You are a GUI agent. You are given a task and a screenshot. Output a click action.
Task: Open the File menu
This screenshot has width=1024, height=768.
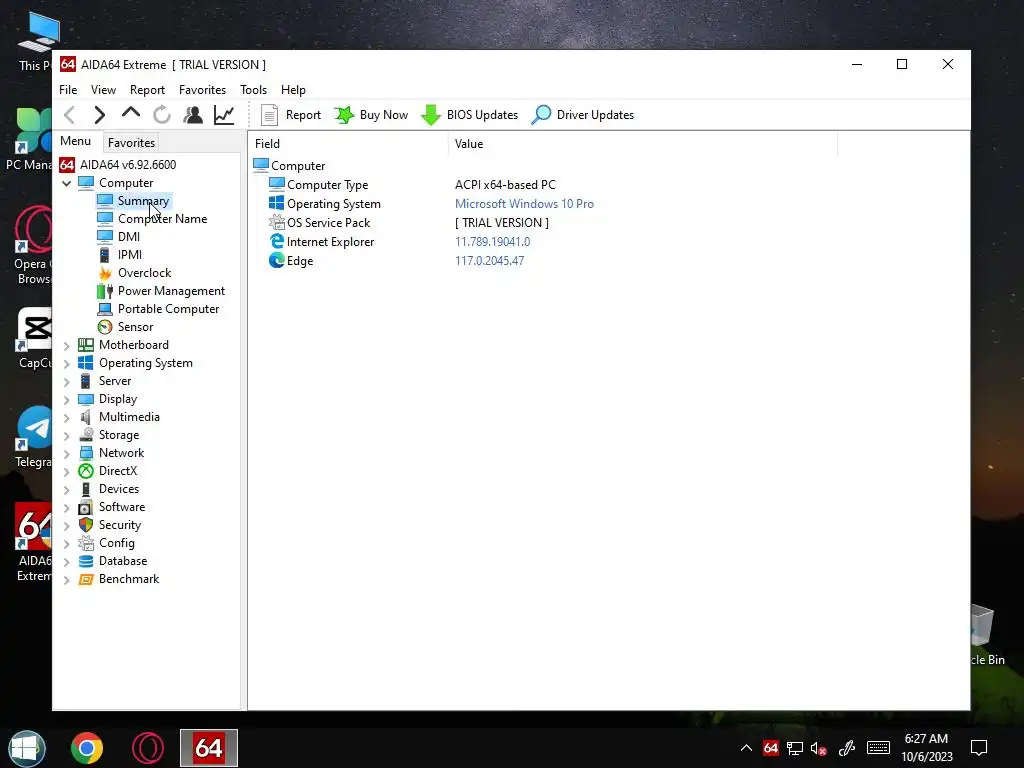click(68, 89)
